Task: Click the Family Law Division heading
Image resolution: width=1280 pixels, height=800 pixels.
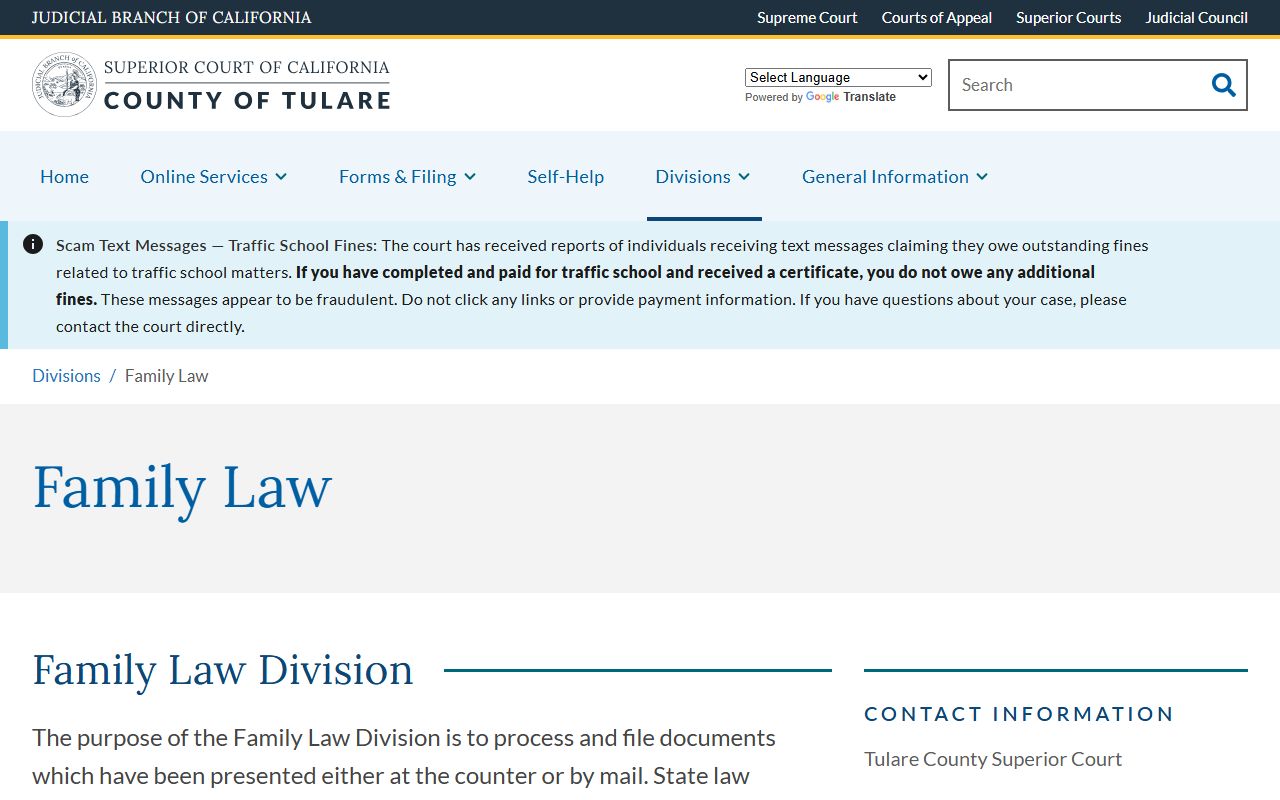Action: [223, 669]
